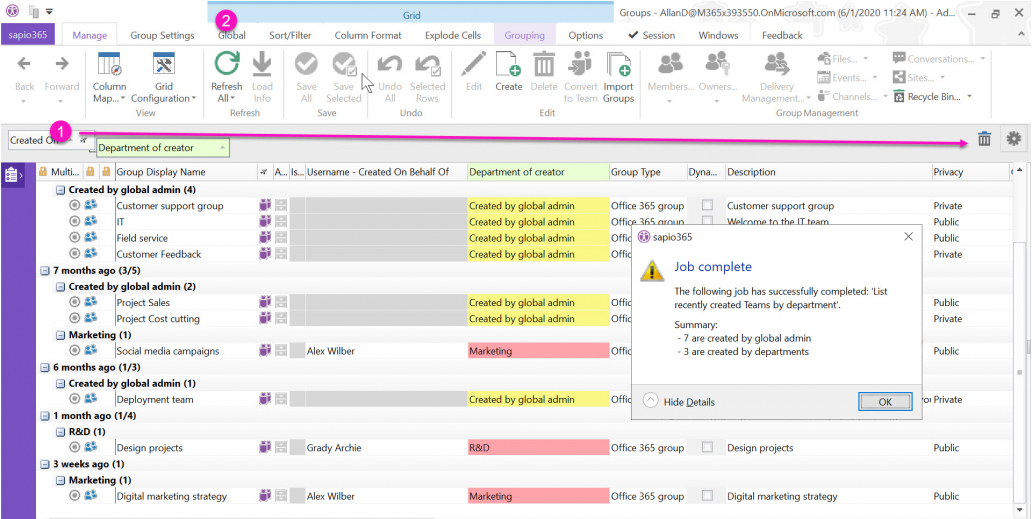Click the Back navigation arrow

[24, 64]
